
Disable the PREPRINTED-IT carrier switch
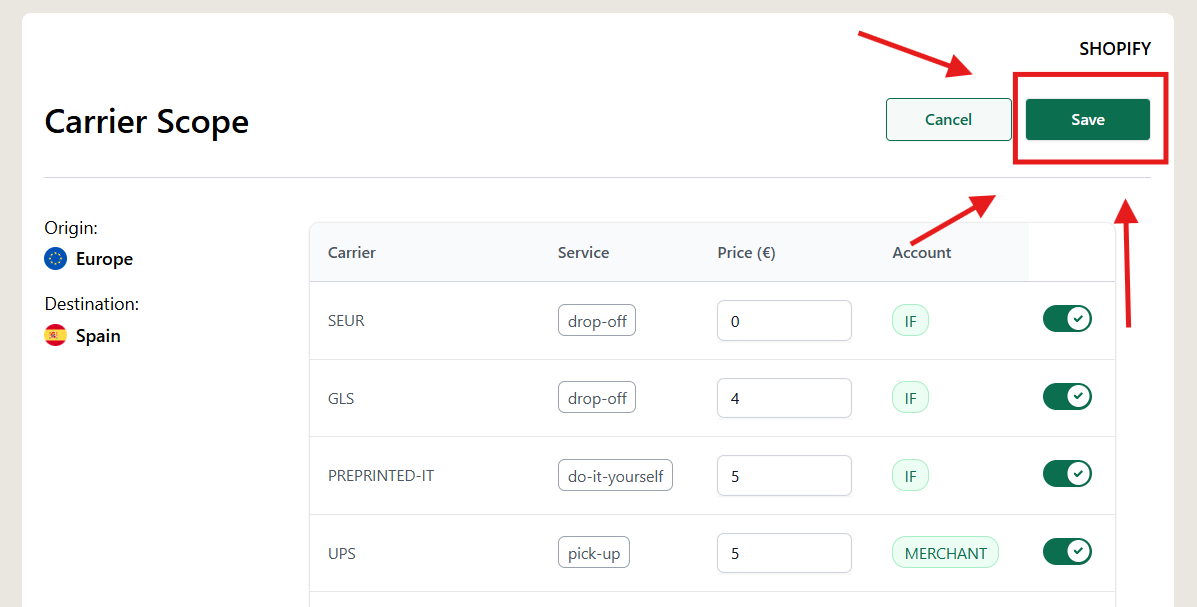click(1067, 473)
